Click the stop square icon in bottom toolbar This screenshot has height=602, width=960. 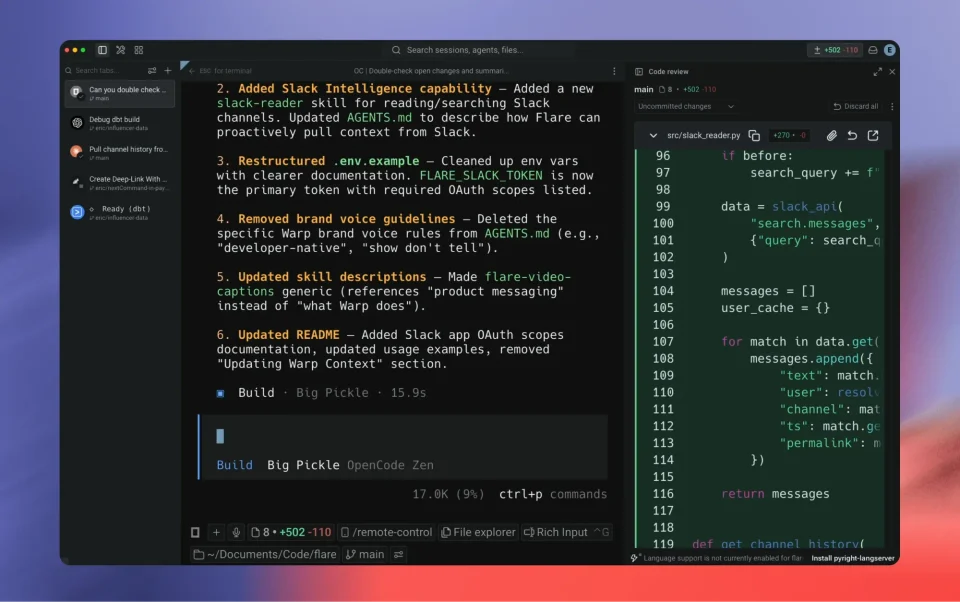(x=195, y=532)
